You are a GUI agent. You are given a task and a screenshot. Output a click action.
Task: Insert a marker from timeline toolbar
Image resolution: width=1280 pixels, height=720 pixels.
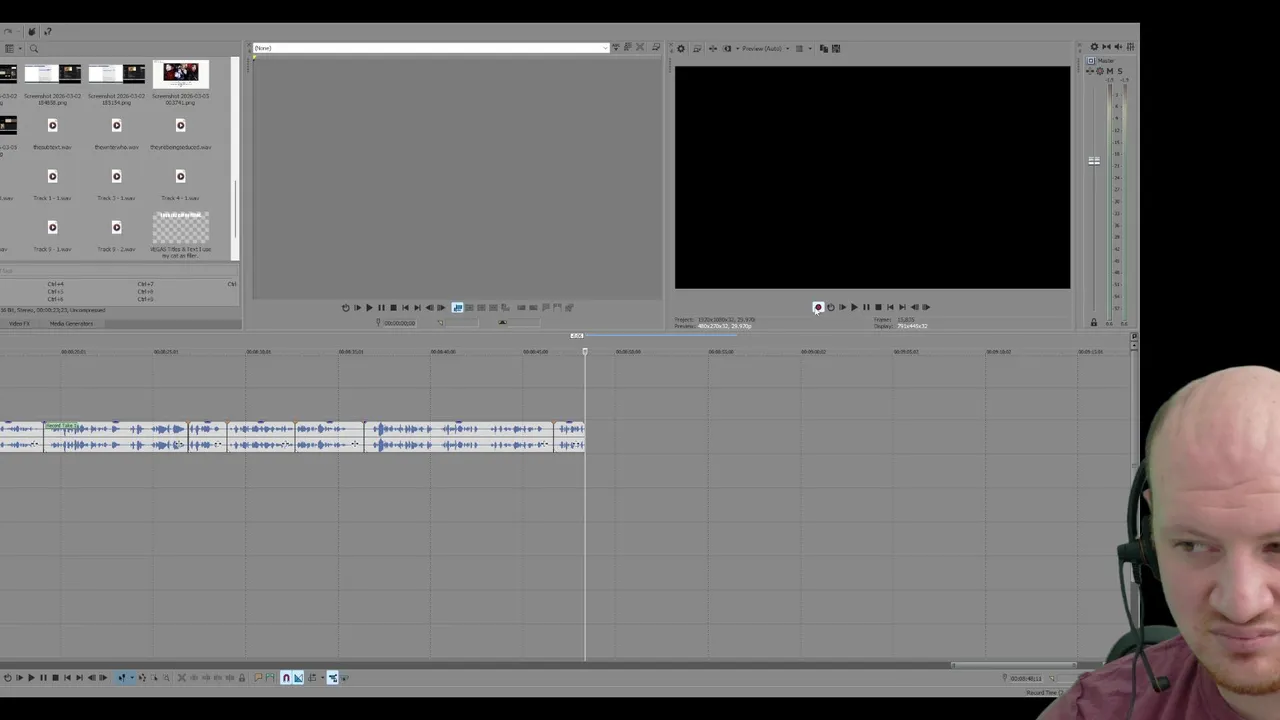pos(258,677)
